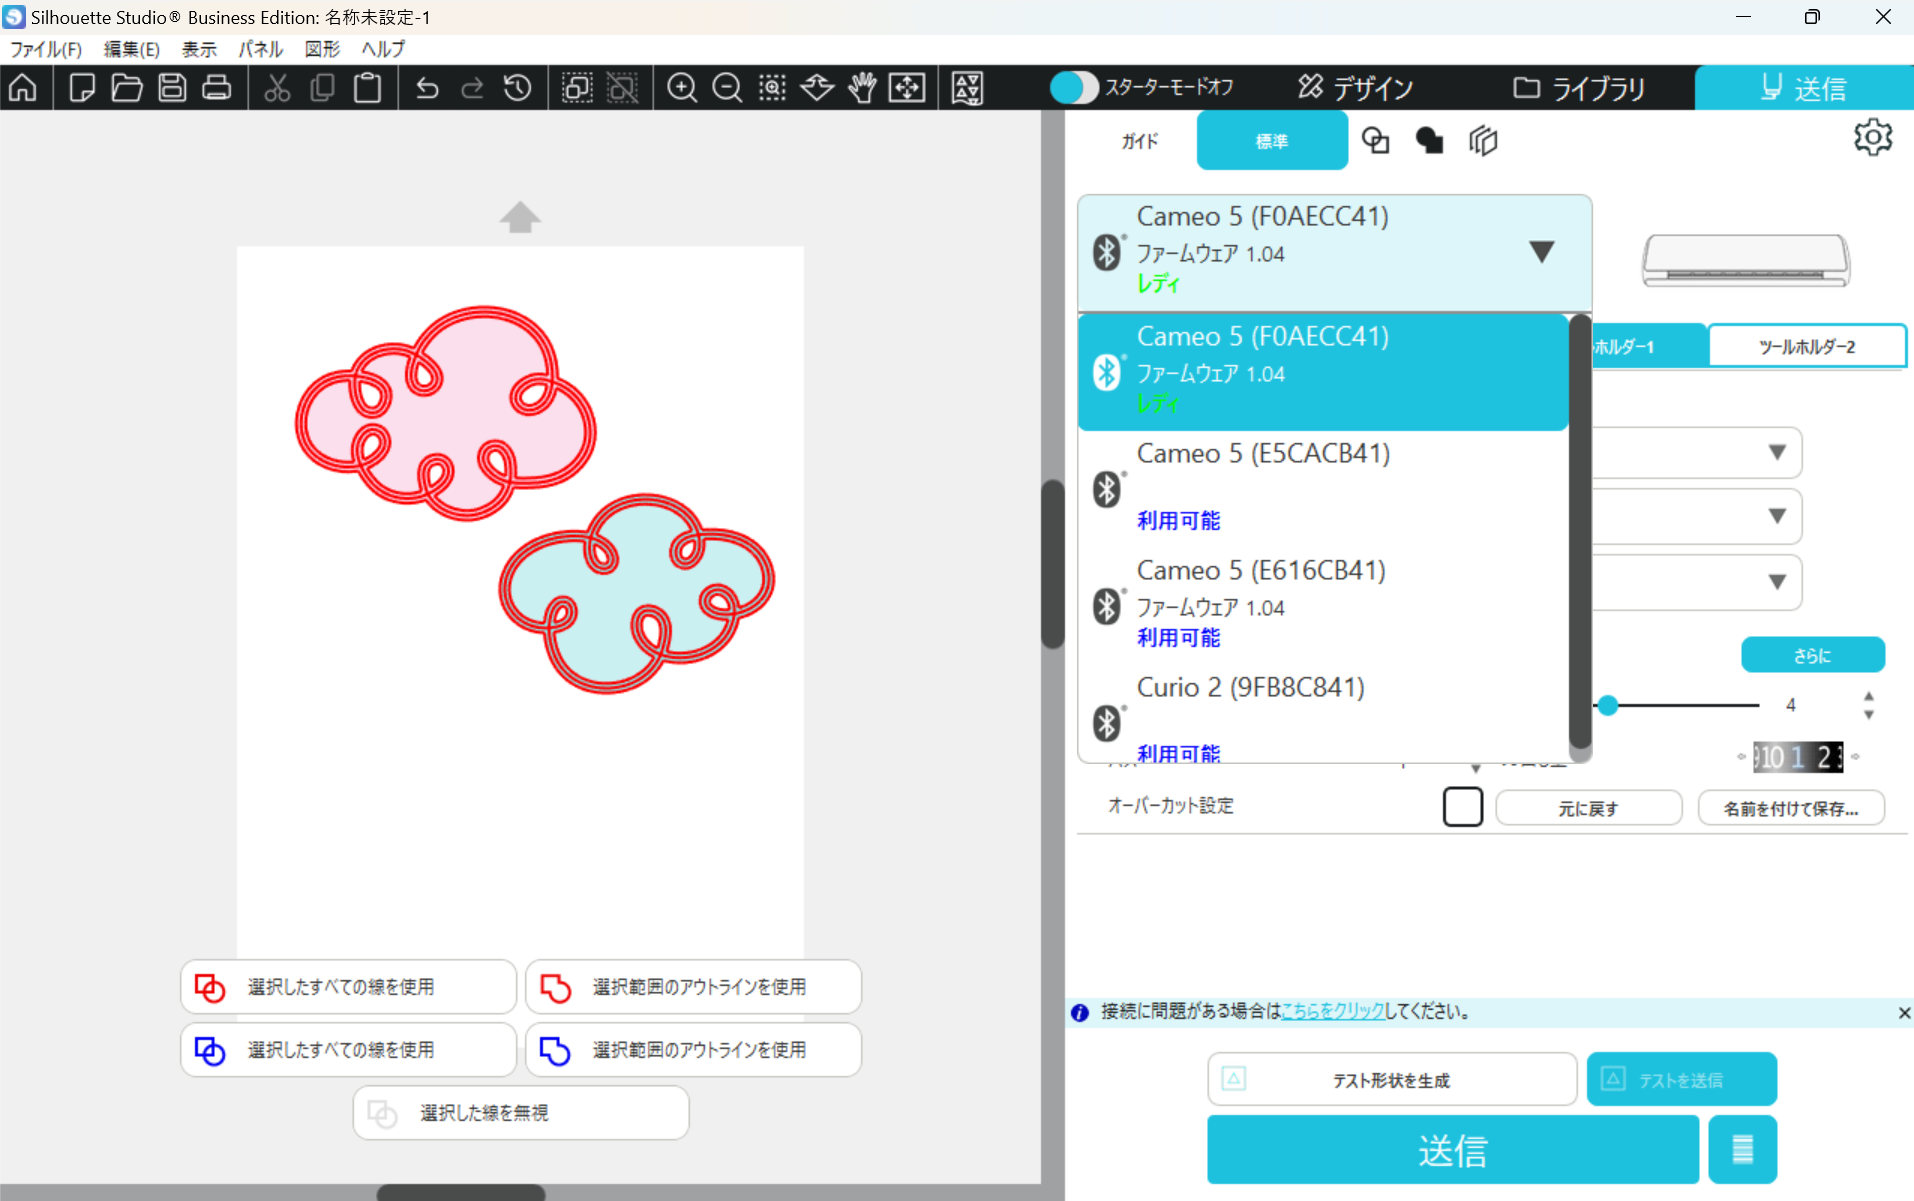Open the 表示 menu

pyautogui.click(x=199, y=49)
